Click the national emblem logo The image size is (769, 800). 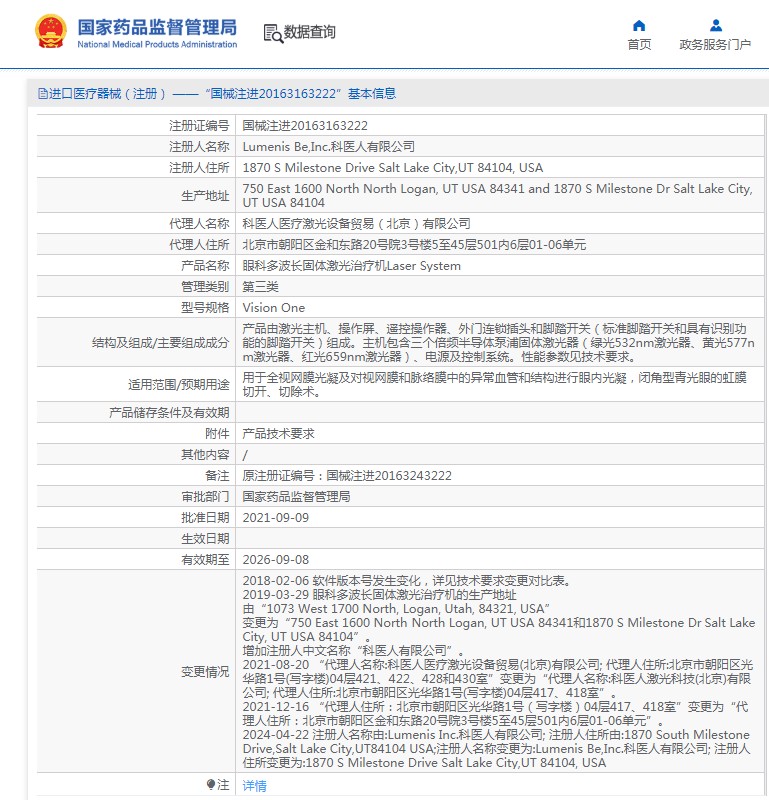[x=51, y=32]
